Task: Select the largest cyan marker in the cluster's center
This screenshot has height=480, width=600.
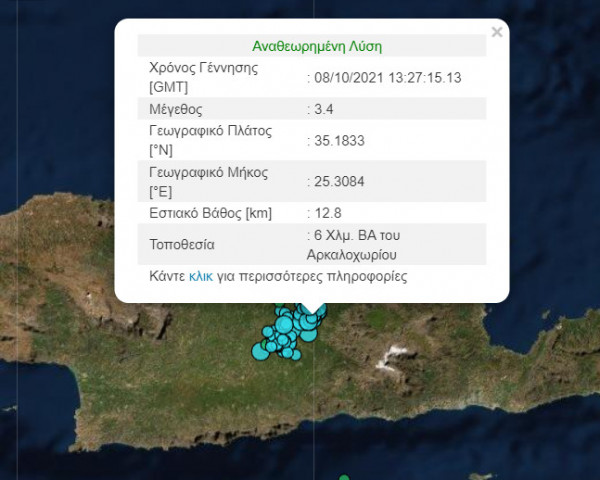Action: point(284,324)
